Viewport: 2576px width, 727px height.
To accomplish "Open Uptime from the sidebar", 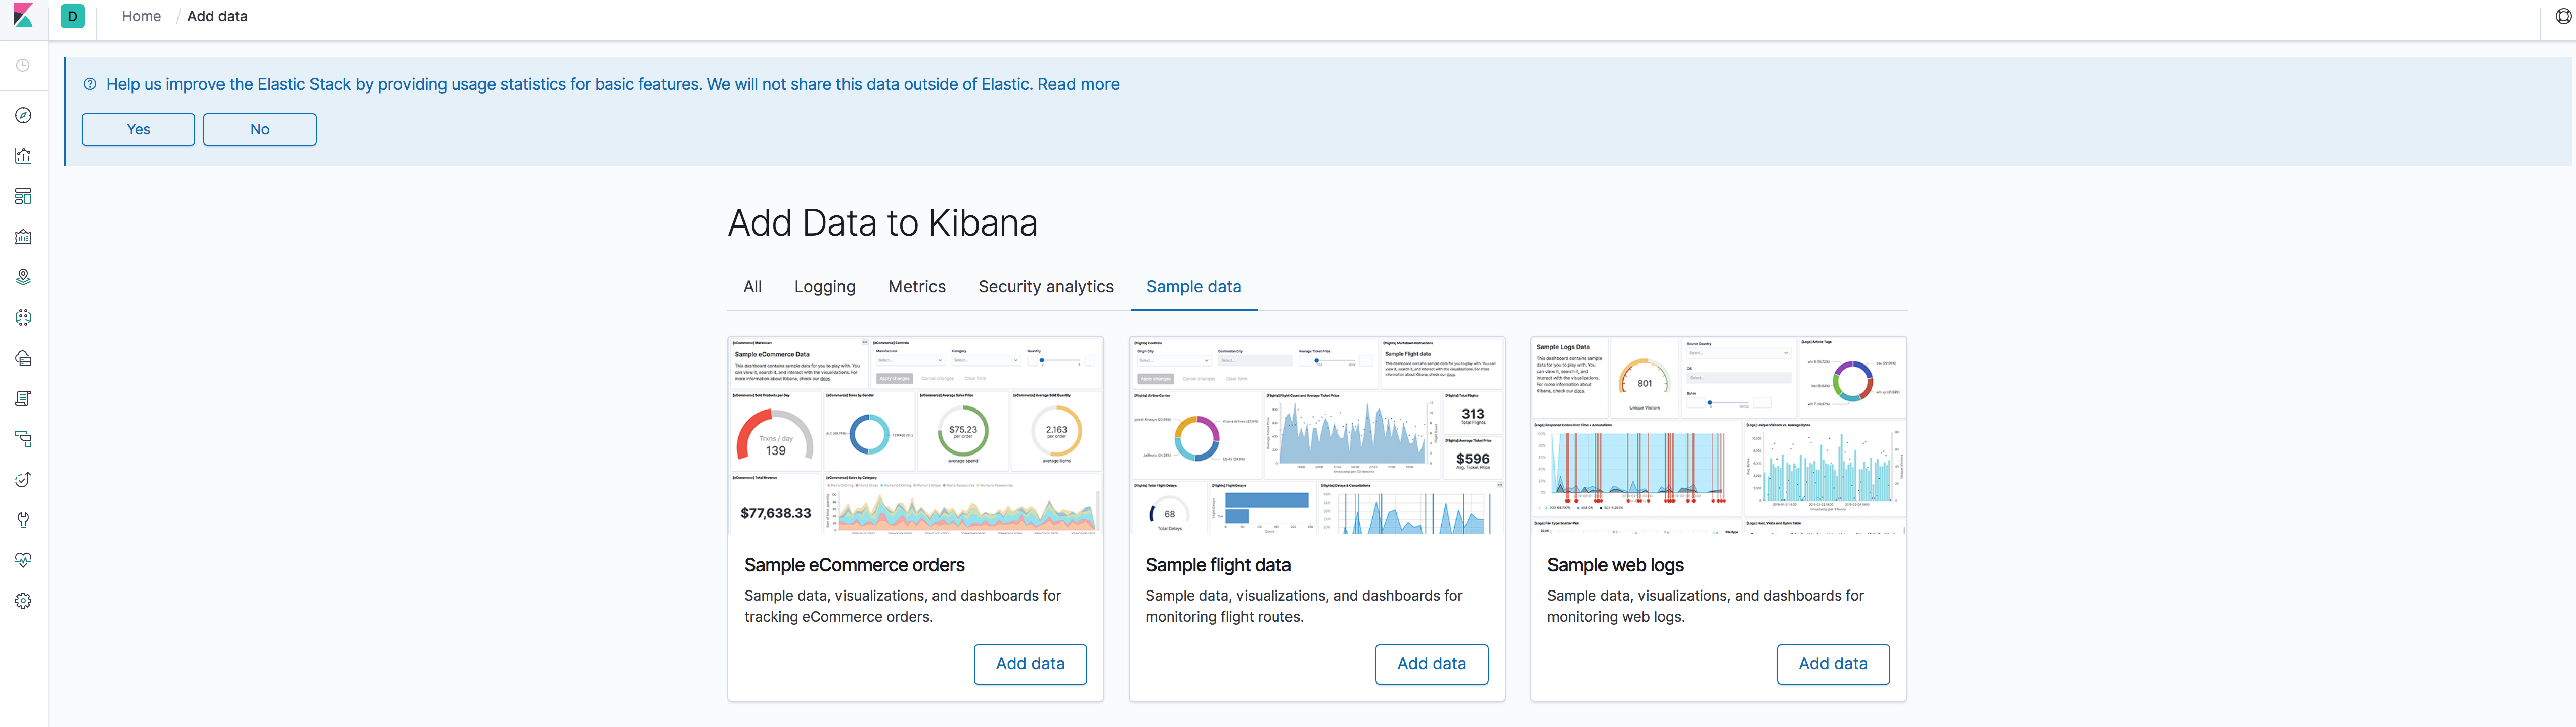I will (23, 479).
